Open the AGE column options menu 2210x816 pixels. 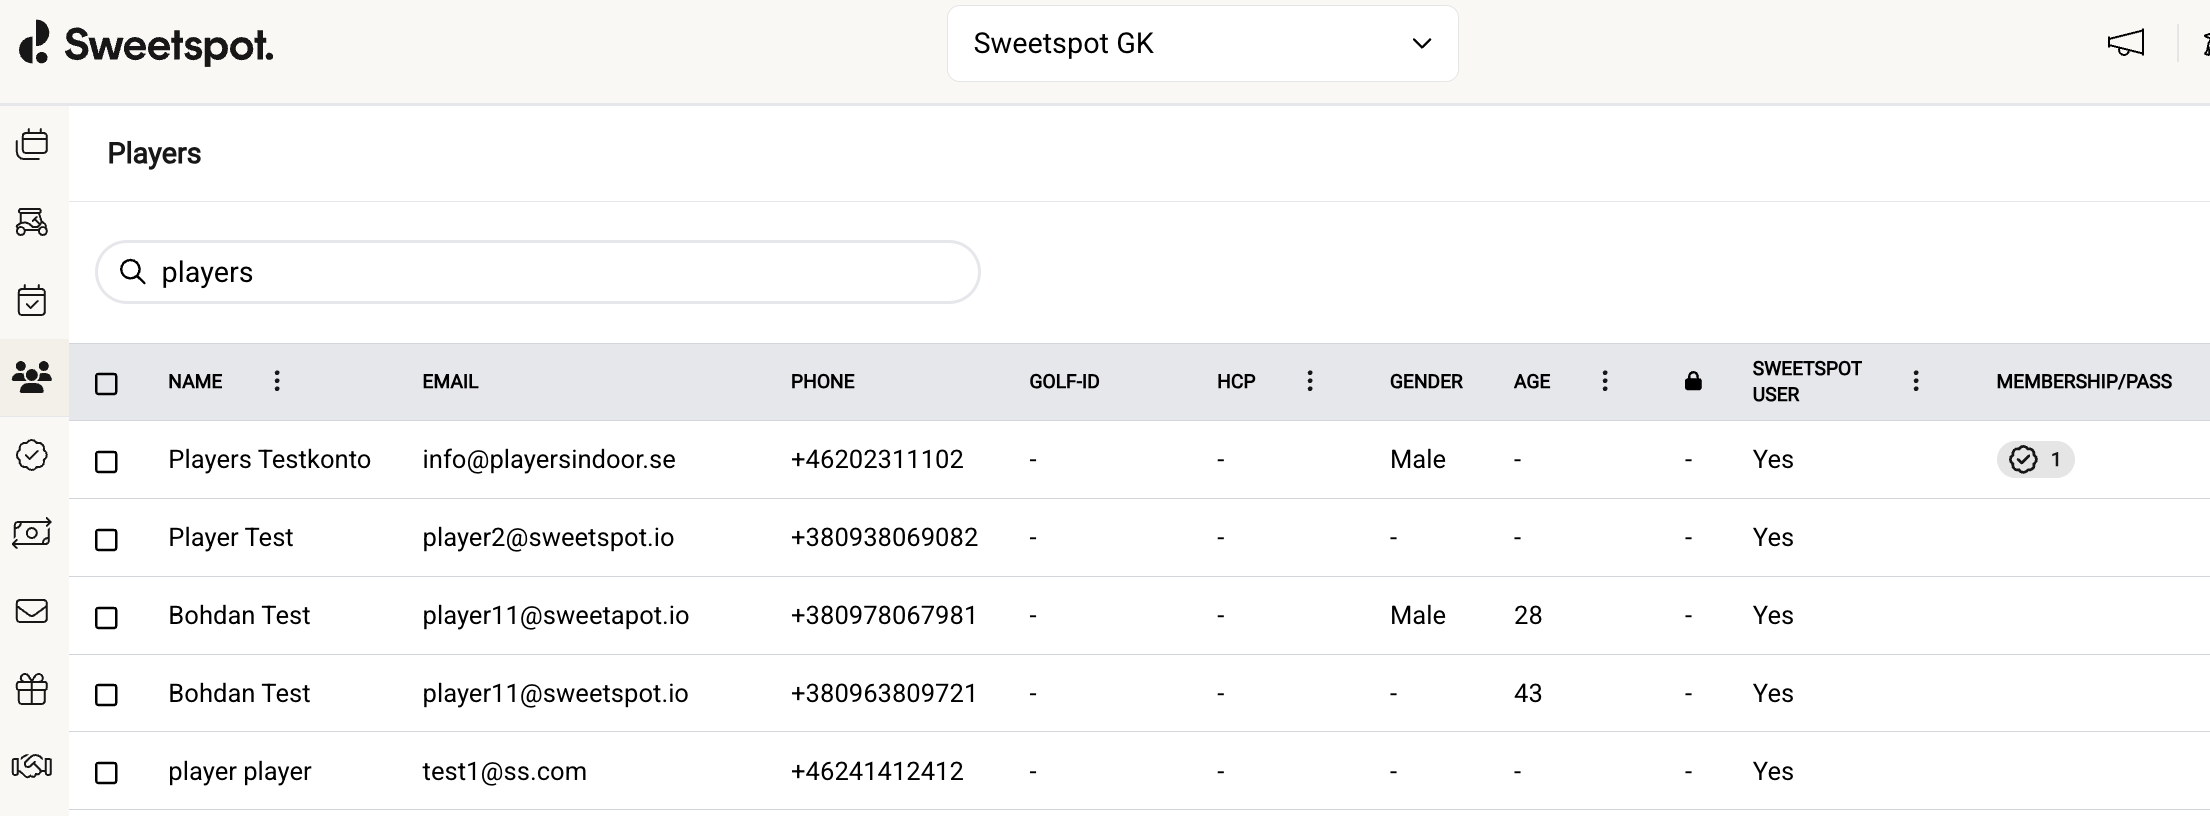click(1605, 381)
